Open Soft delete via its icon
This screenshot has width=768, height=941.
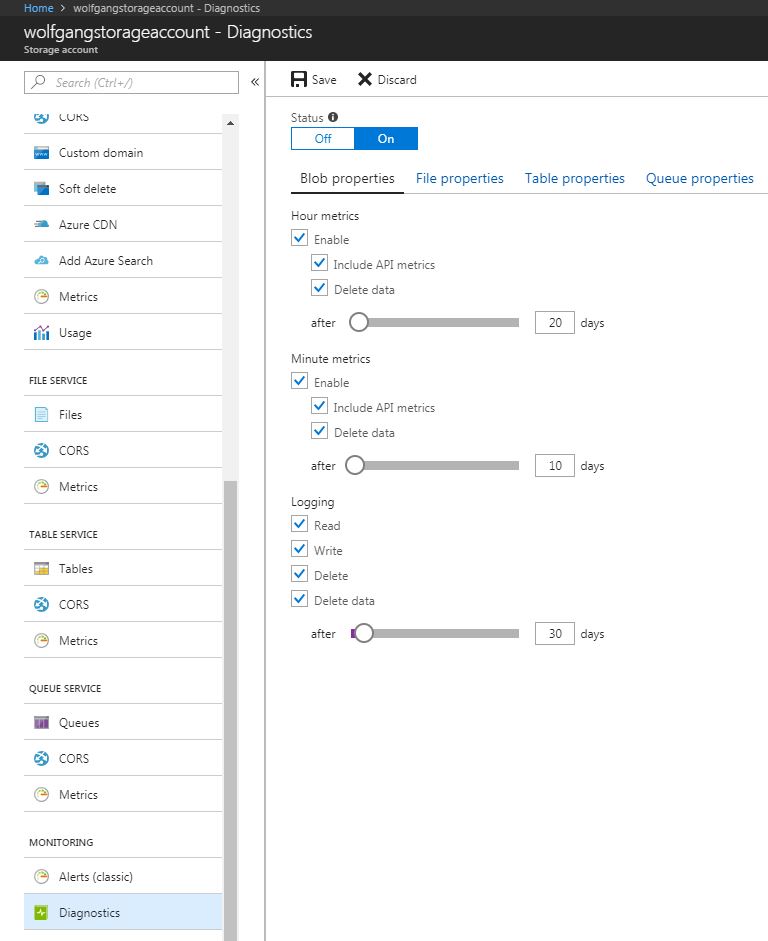[x=41, y=188]
